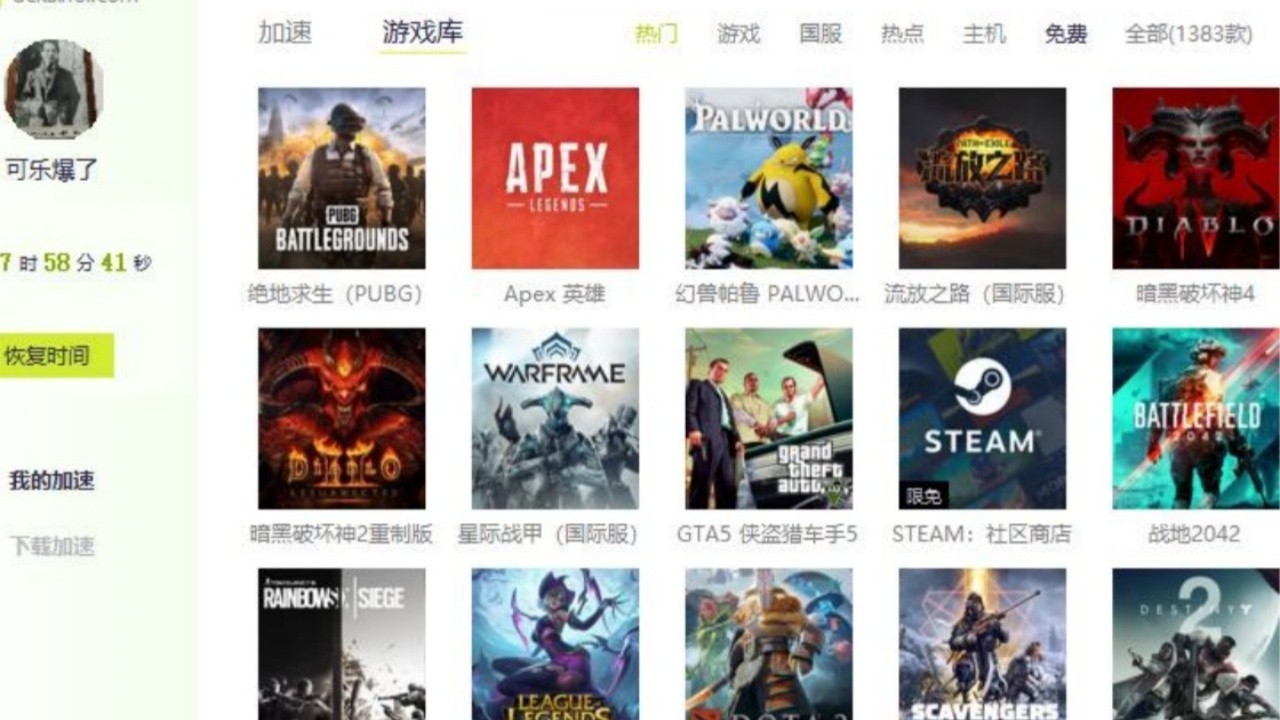This screenshot has width=1280, height=720.
Task: Click the Palworld game cover
Action: [x=768, y=178]
